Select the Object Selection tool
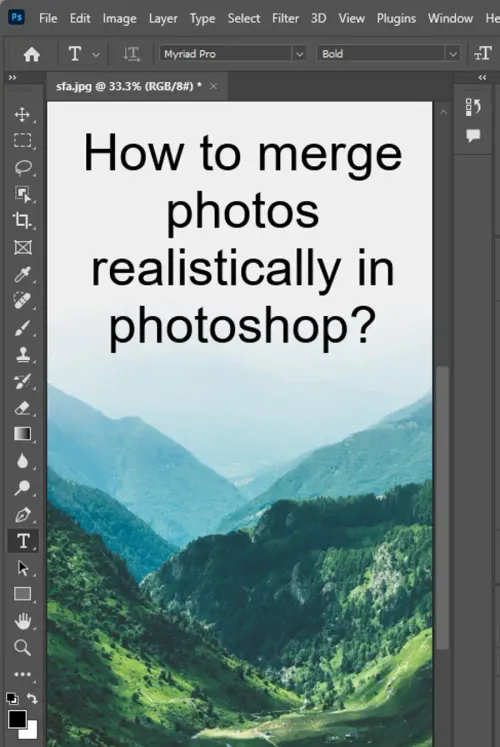The width and height of the screenshot is (500, 747). point(22,194)
